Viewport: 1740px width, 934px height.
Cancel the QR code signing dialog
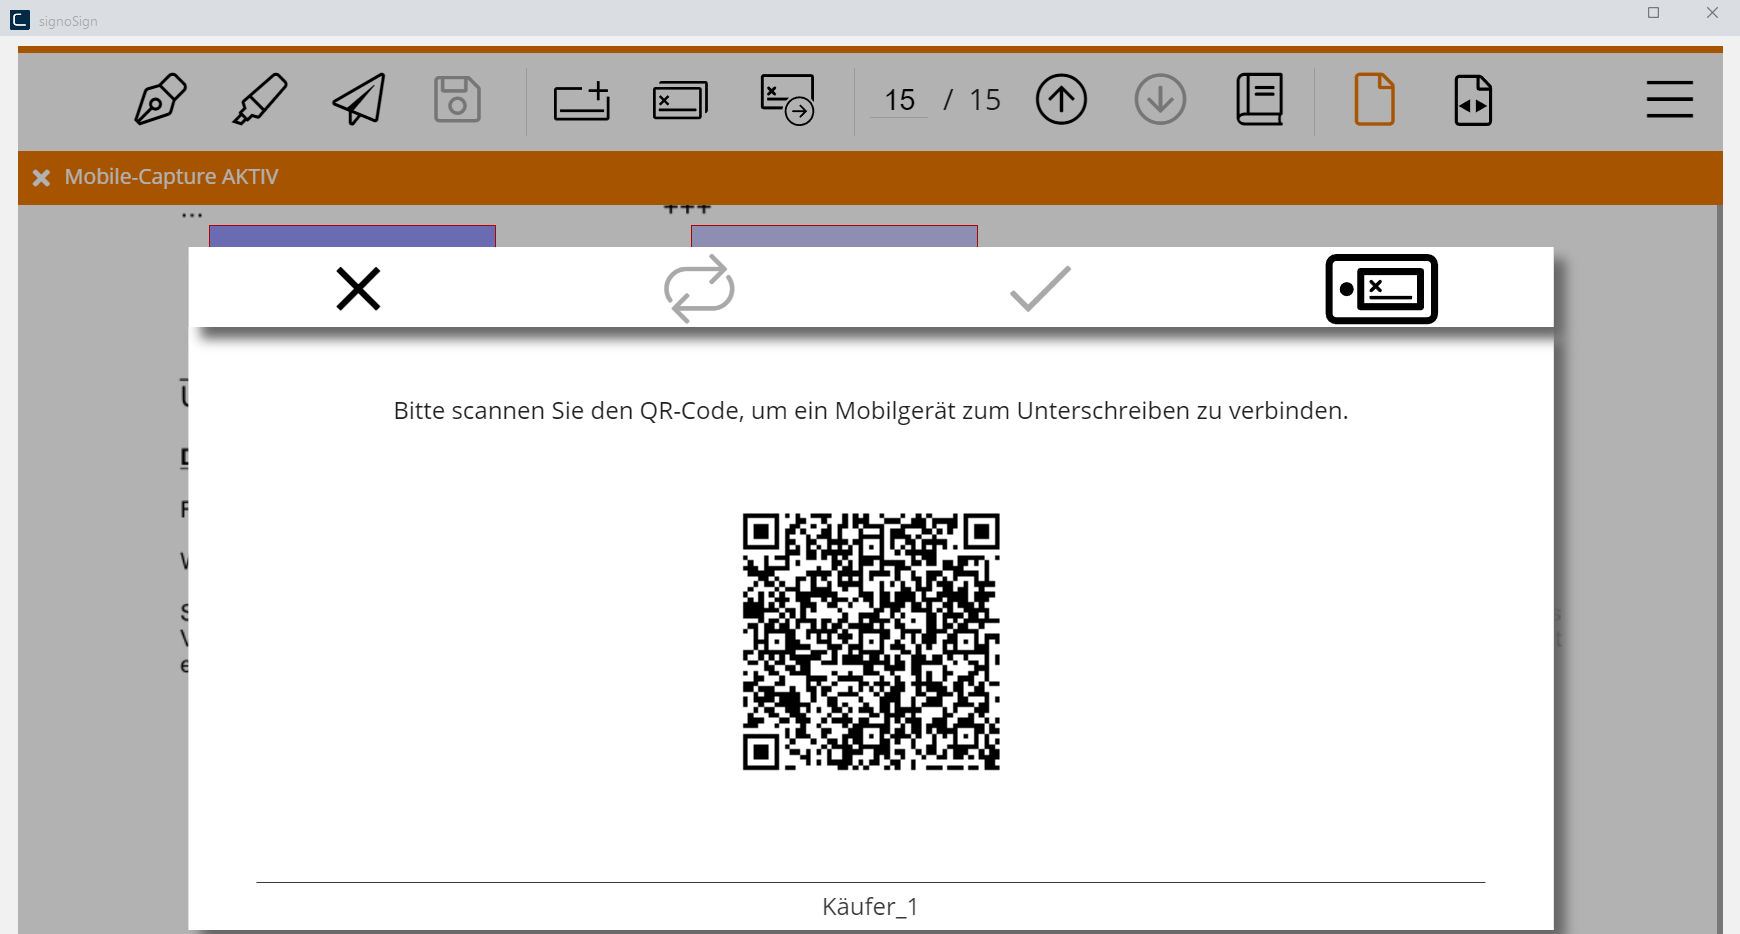(x=358, y=289)
